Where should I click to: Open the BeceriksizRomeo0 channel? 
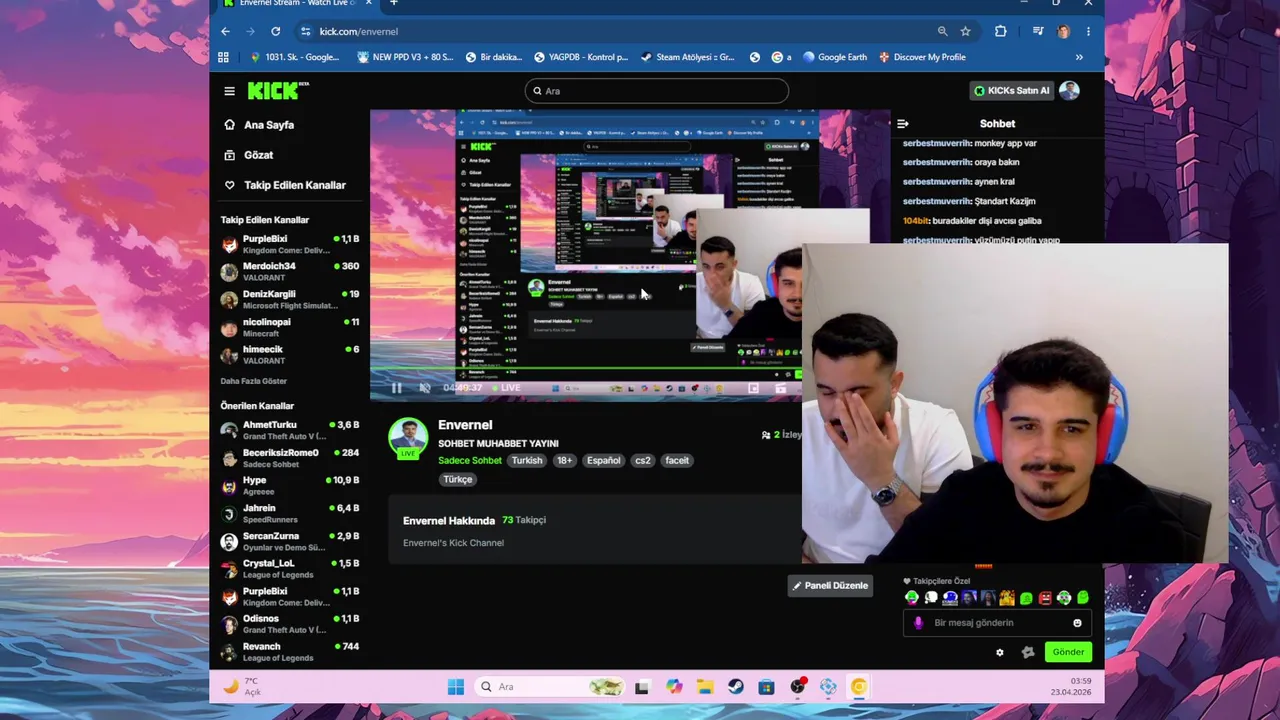[x=290, y=458]
